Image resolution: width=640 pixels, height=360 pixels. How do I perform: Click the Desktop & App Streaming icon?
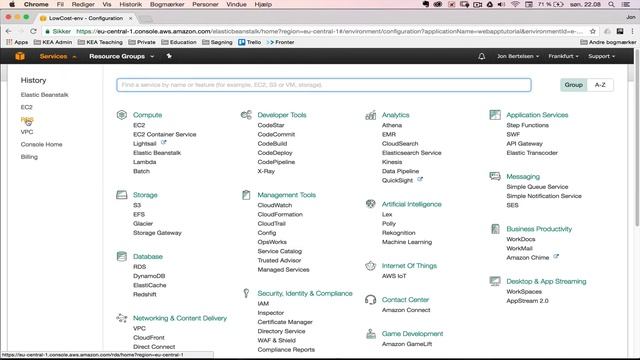click(x=495, y=281)
